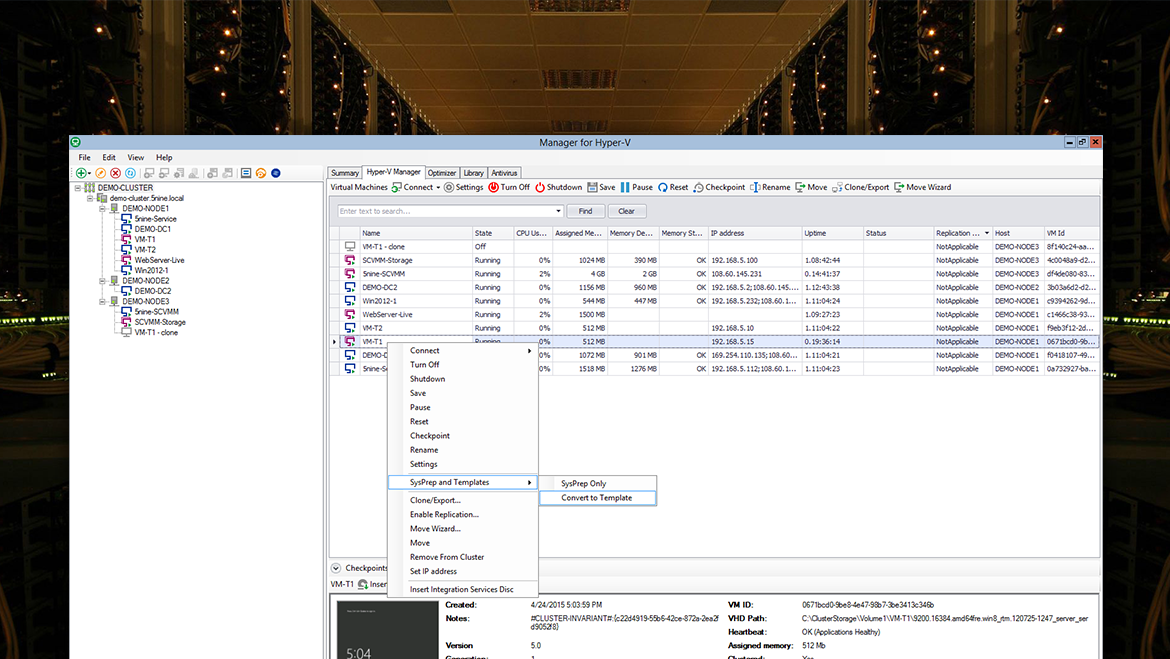Click the Clone/Export toolbar icon
The image size is (1170, 659).
coord(837,187)
